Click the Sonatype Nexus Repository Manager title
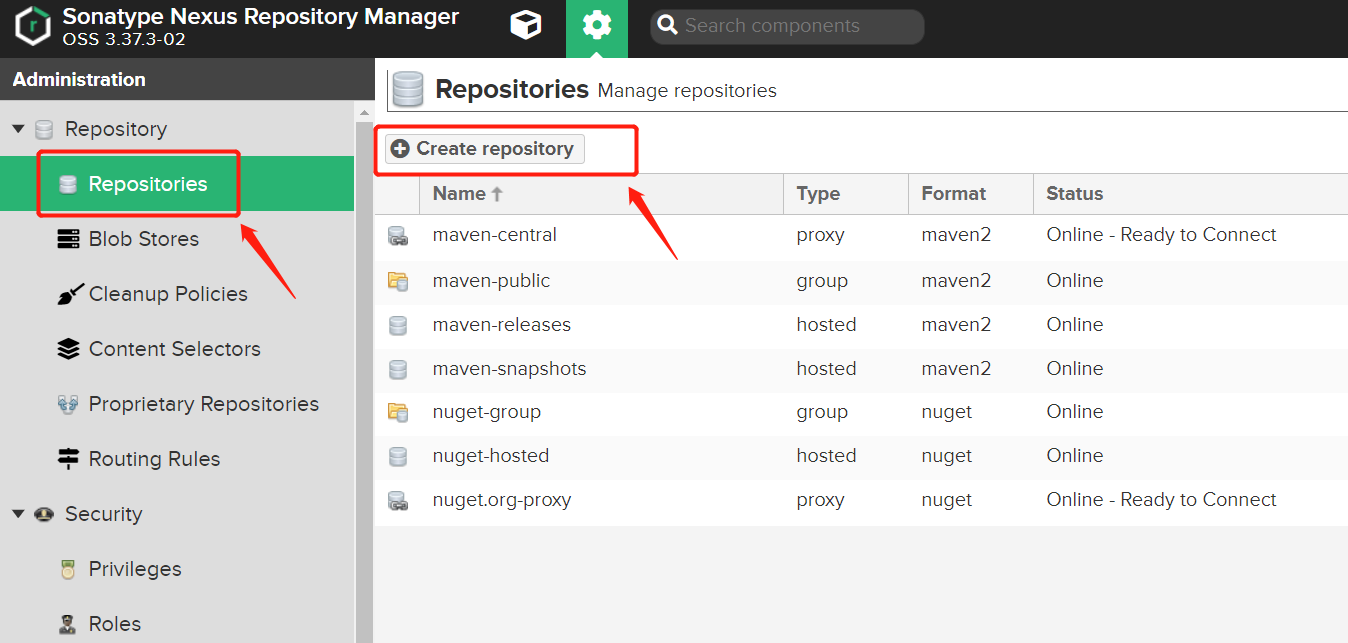 tap(261, 17)
